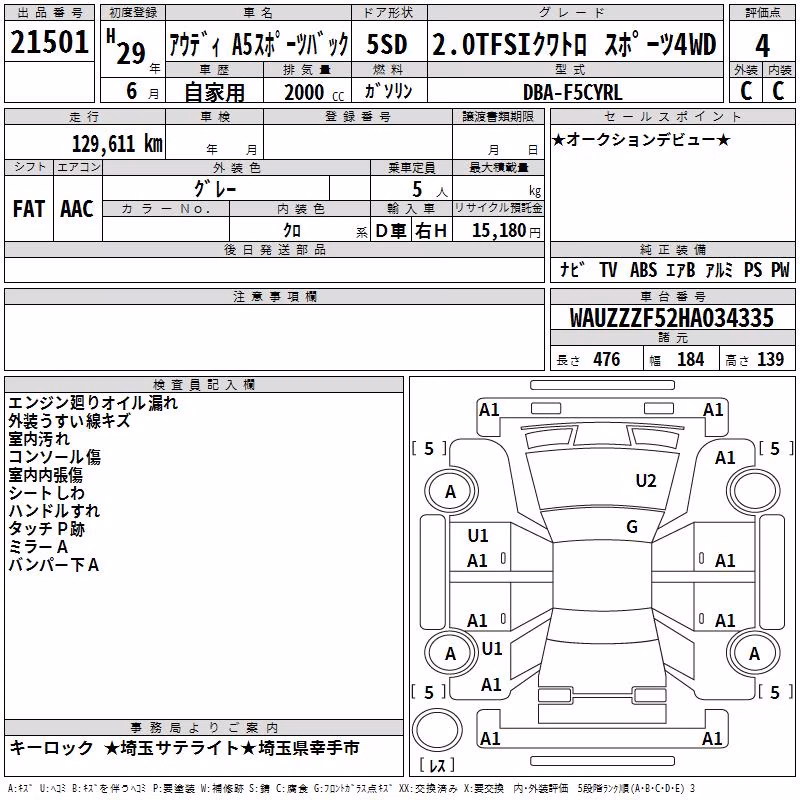Image resolution: width=800 pixels, height=800 pixels.
Task: Select sales point ★オークションデビュー★
Action: click(x=641, y=139)
